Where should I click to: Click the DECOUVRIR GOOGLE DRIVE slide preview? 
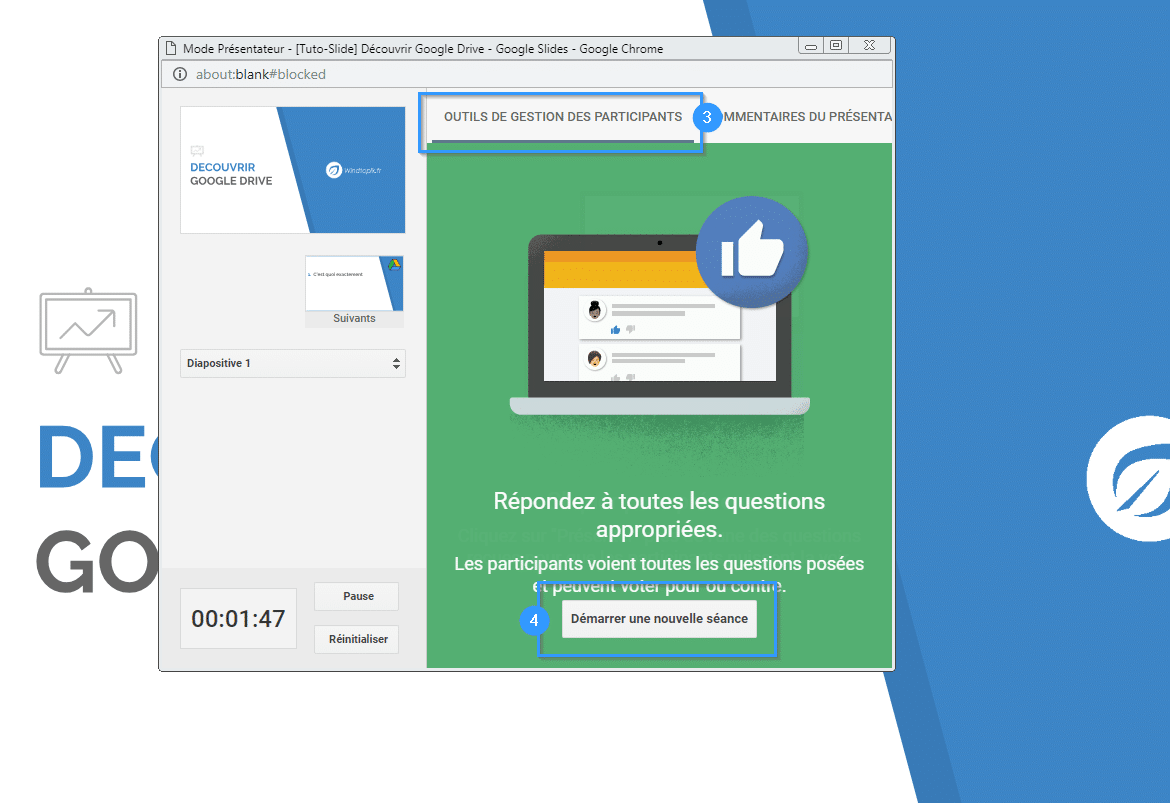pos(292,170)
